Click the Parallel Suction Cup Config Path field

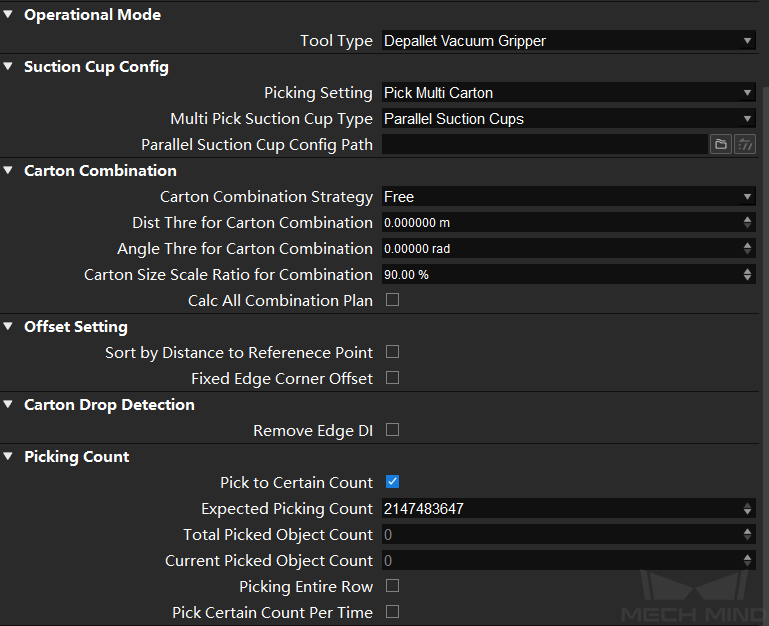(x=544, y=145)
